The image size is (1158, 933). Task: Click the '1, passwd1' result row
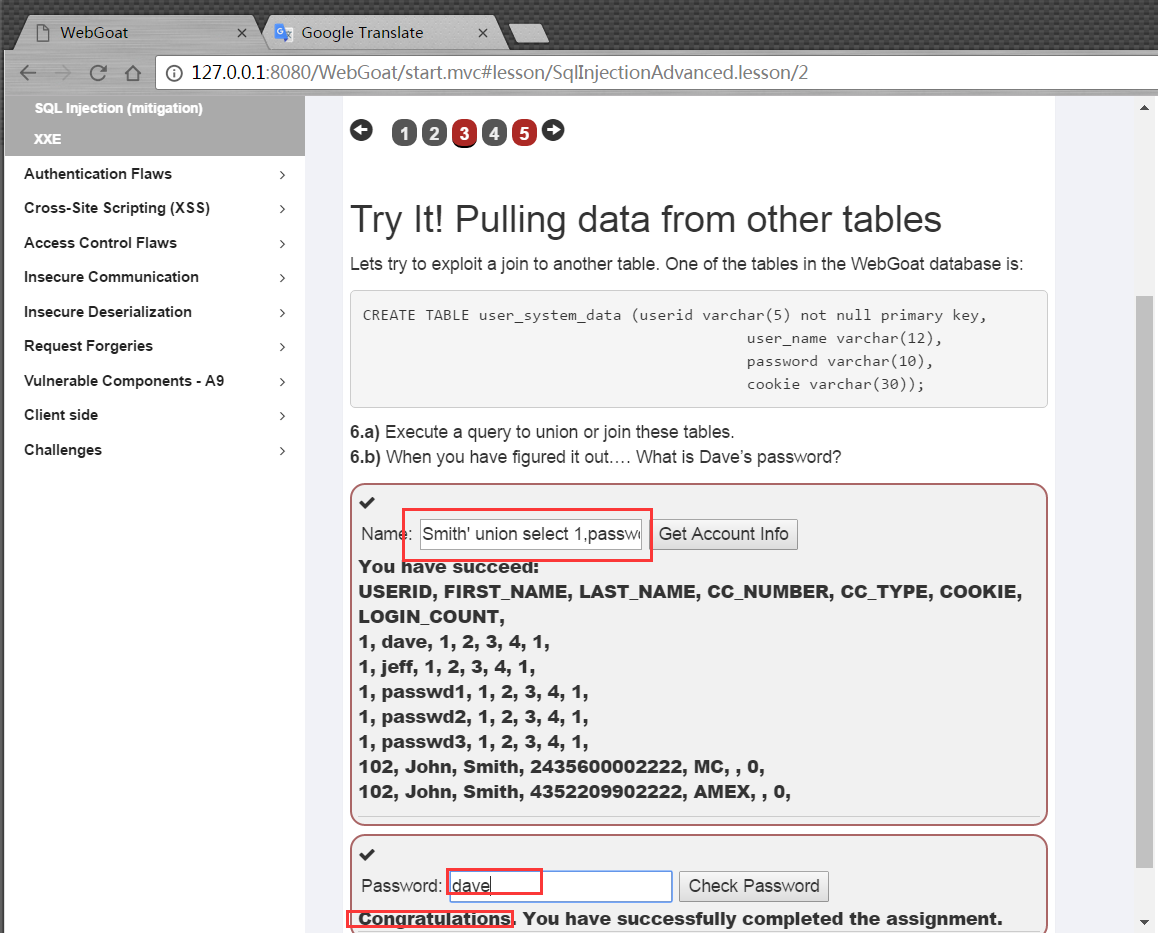473,692
